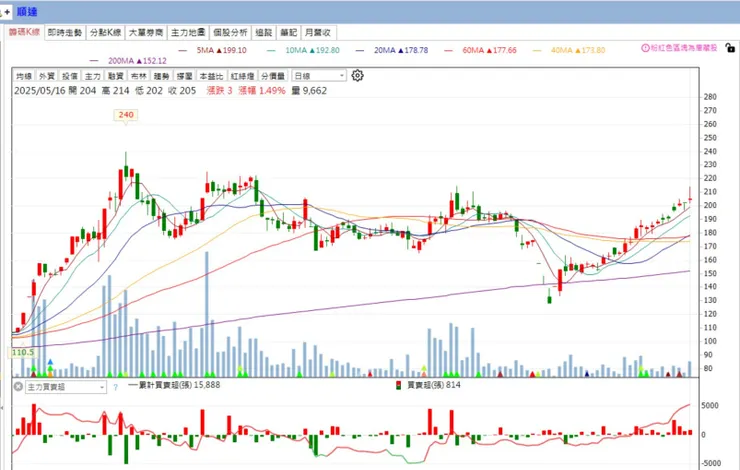Click the 240 high price marker
The height and width of the screenshot is (470, 740).
(126, 115)
